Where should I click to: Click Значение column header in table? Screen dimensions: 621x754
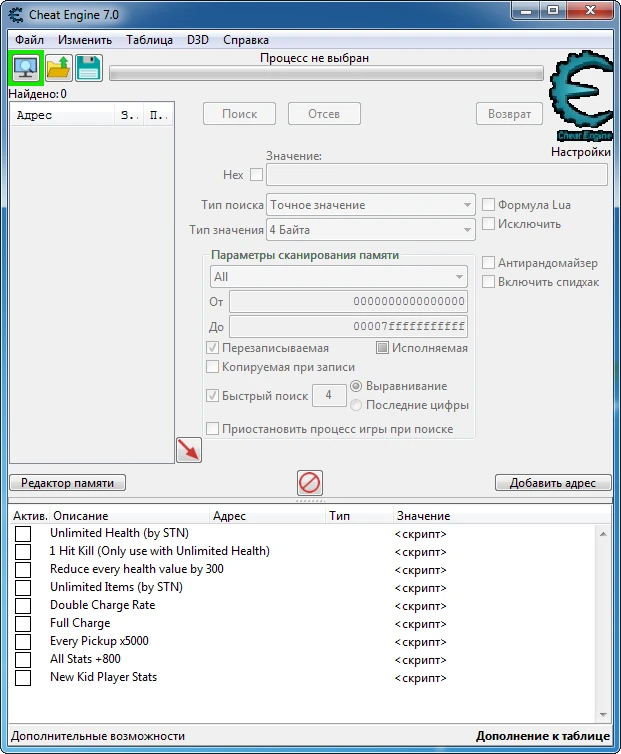click(502, 516)
